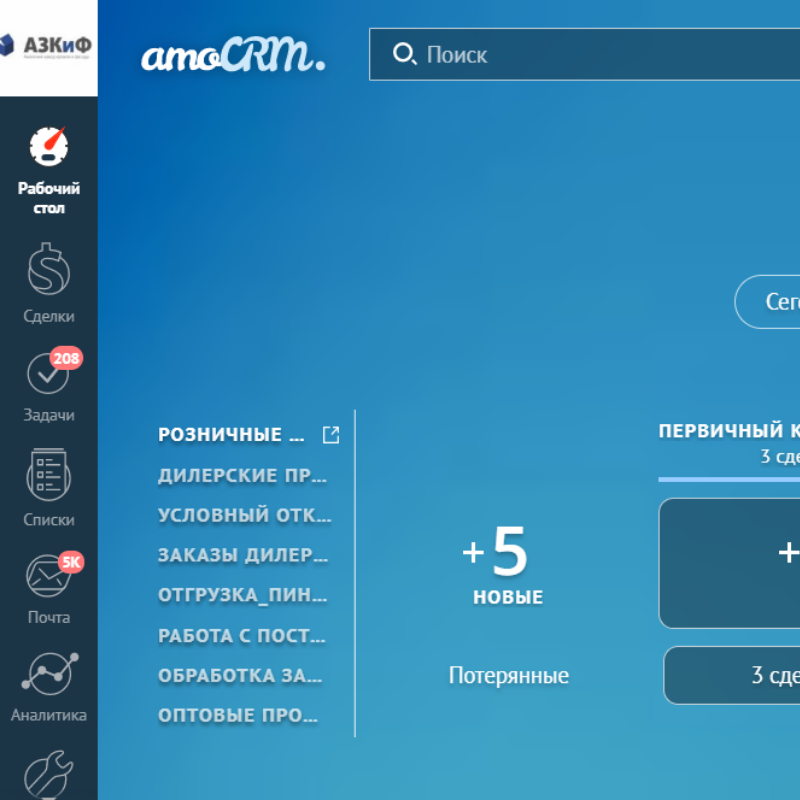Click into the Поиск search field

pyautogui.click(x=600, y=54)
